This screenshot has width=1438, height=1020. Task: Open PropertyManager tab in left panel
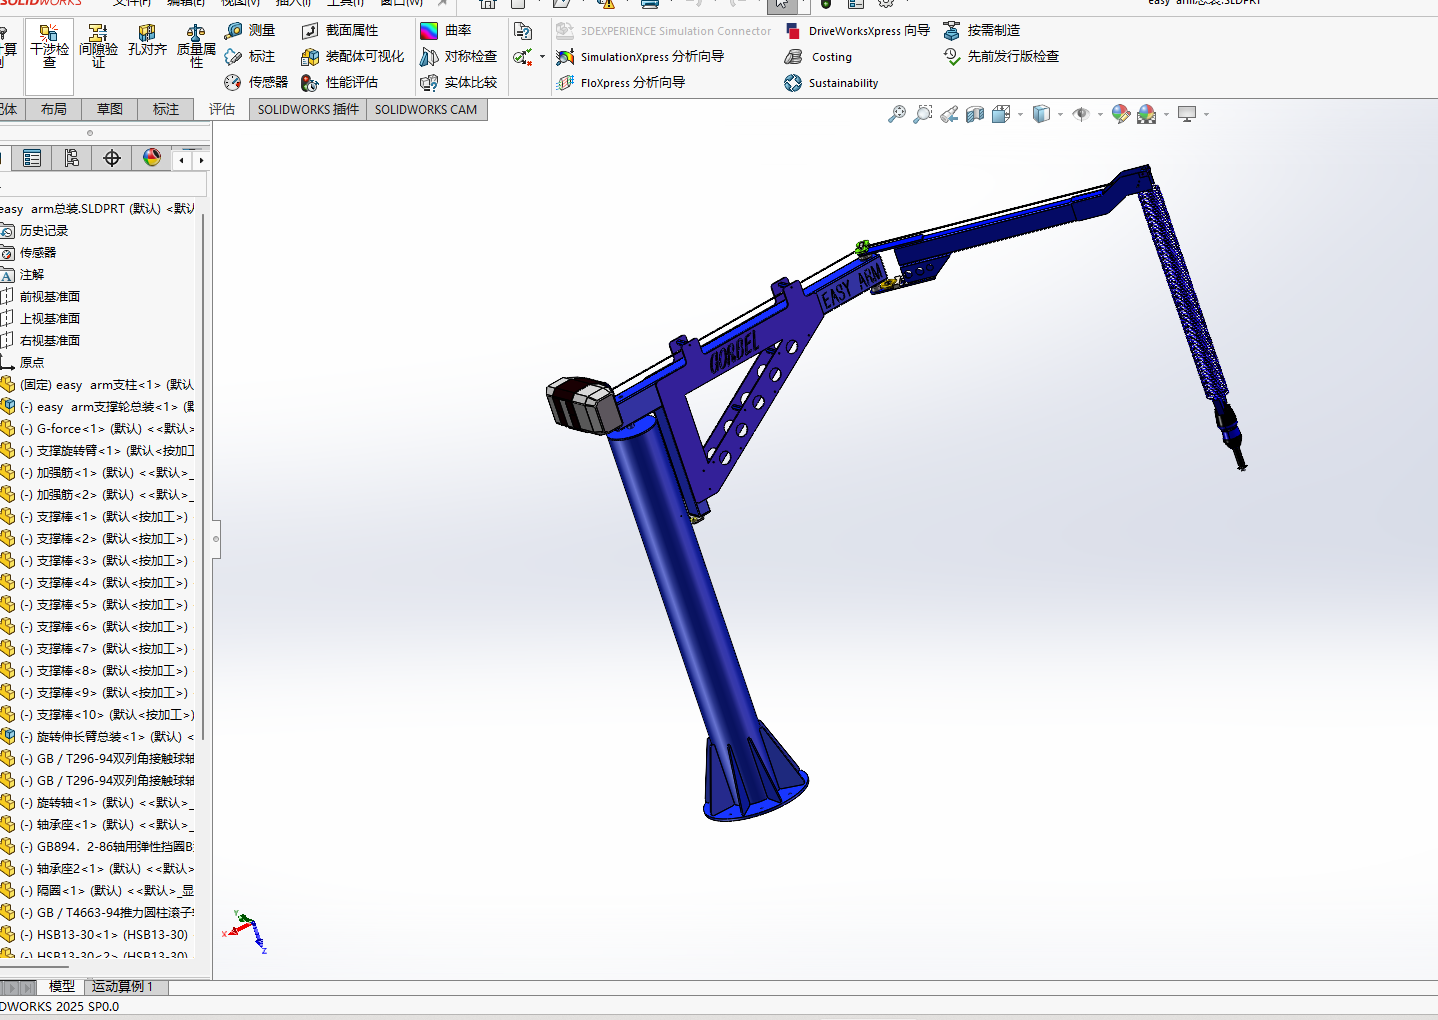[32, 158]
